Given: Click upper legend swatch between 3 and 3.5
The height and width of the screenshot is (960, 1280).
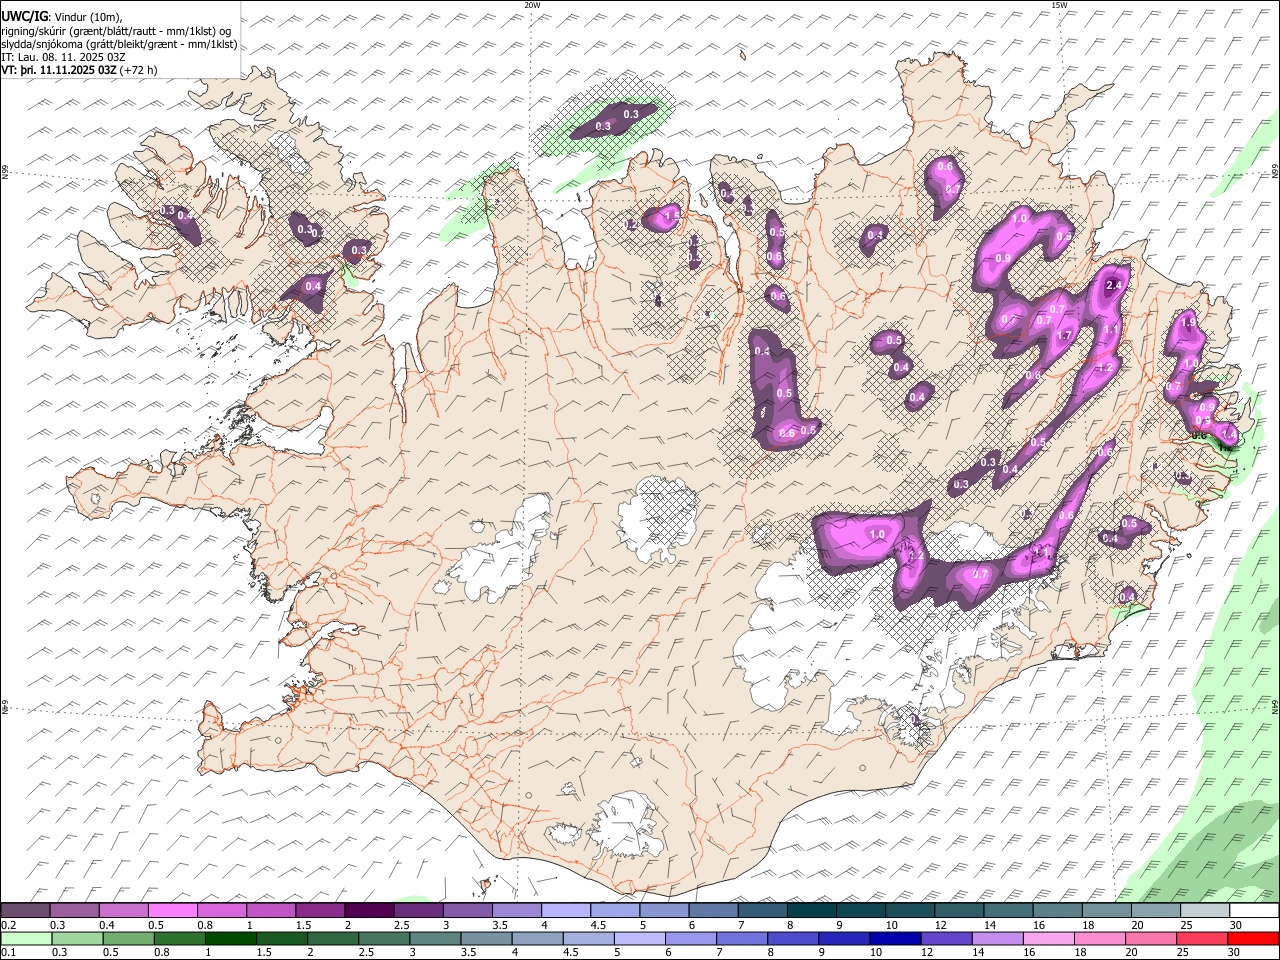Looking at the screenshot, I should click(x=467, y=911).
